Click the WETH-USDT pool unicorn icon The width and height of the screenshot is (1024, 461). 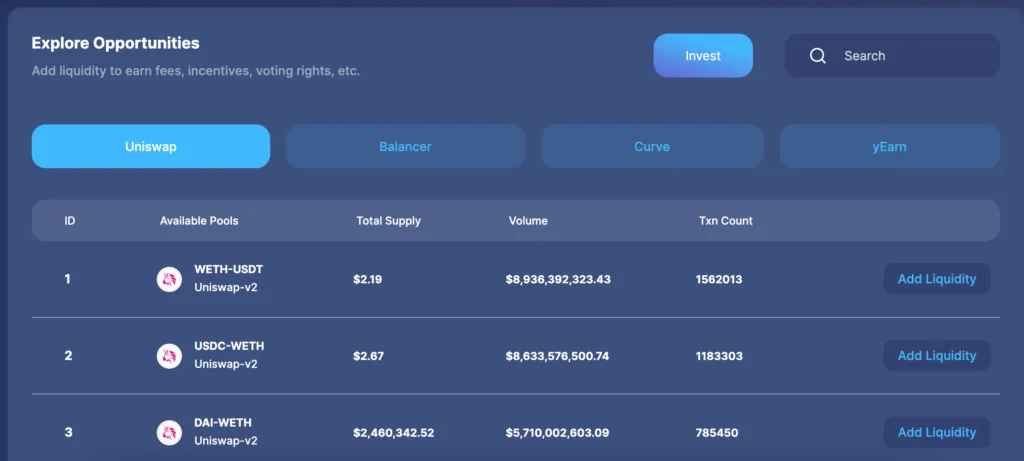[169, 279]
